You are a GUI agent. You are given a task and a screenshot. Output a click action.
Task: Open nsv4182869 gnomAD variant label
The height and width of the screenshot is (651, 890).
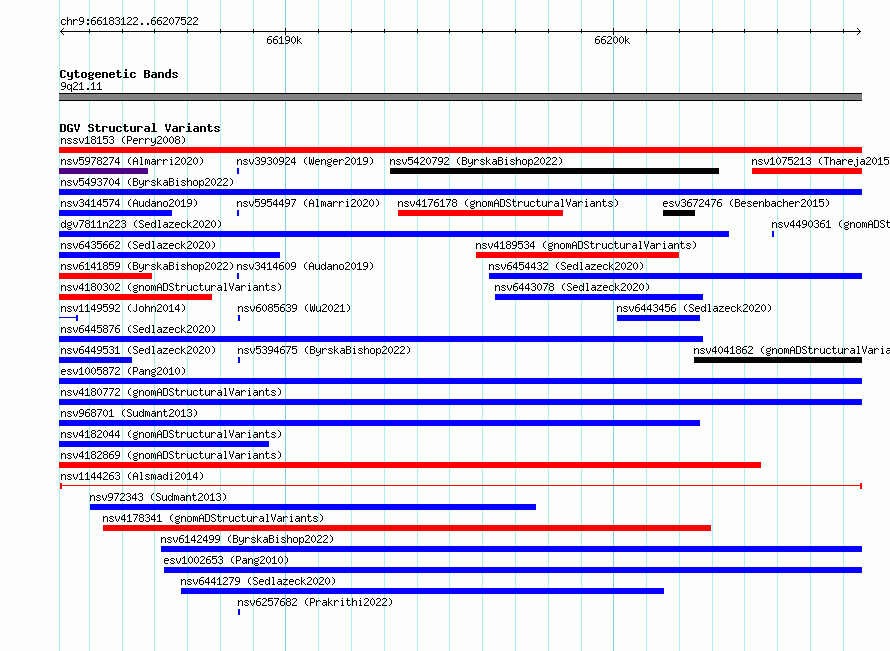(x=171, y=455)
